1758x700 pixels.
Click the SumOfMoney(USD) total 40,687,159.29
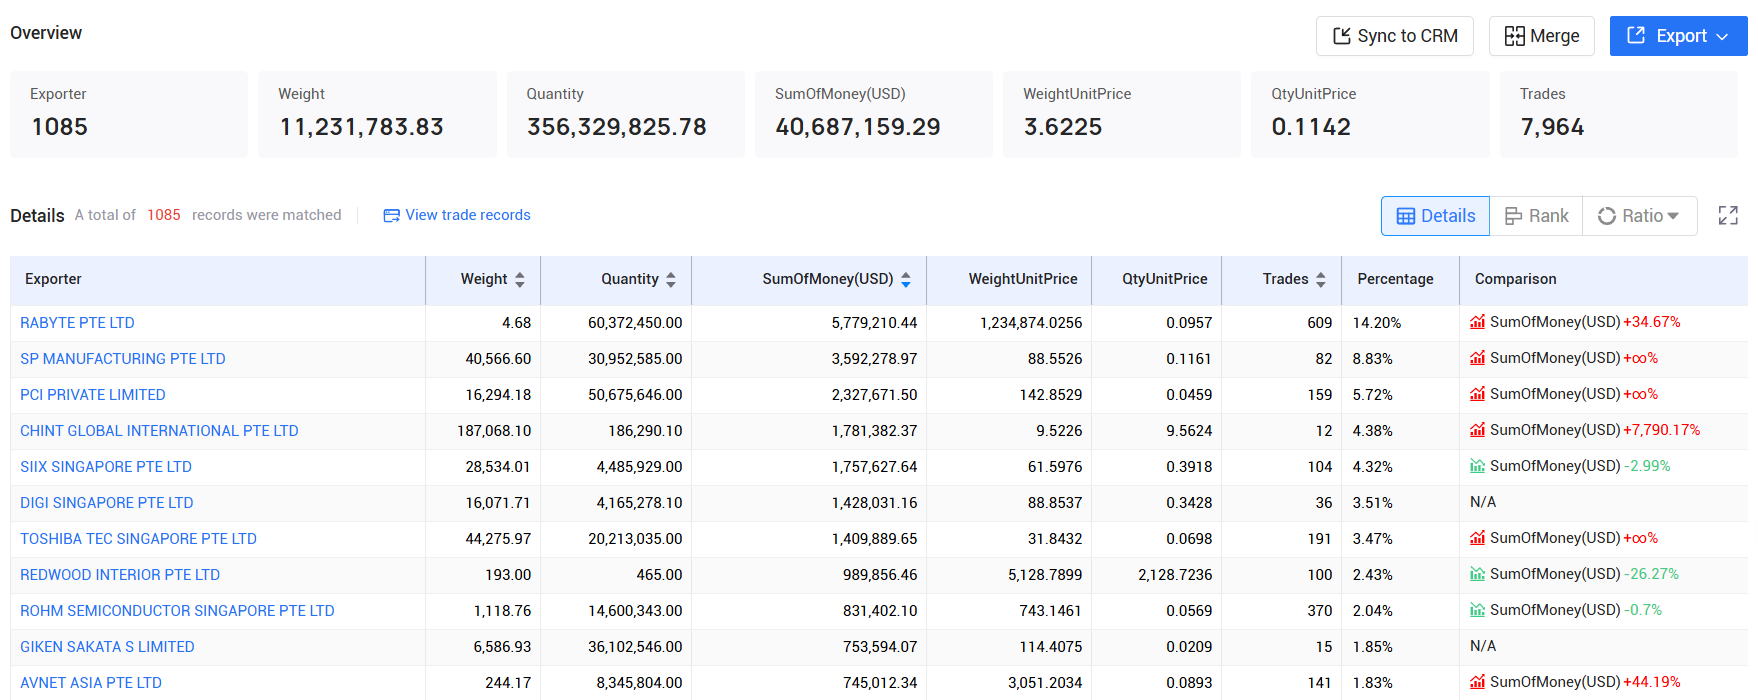coord(858,127)
